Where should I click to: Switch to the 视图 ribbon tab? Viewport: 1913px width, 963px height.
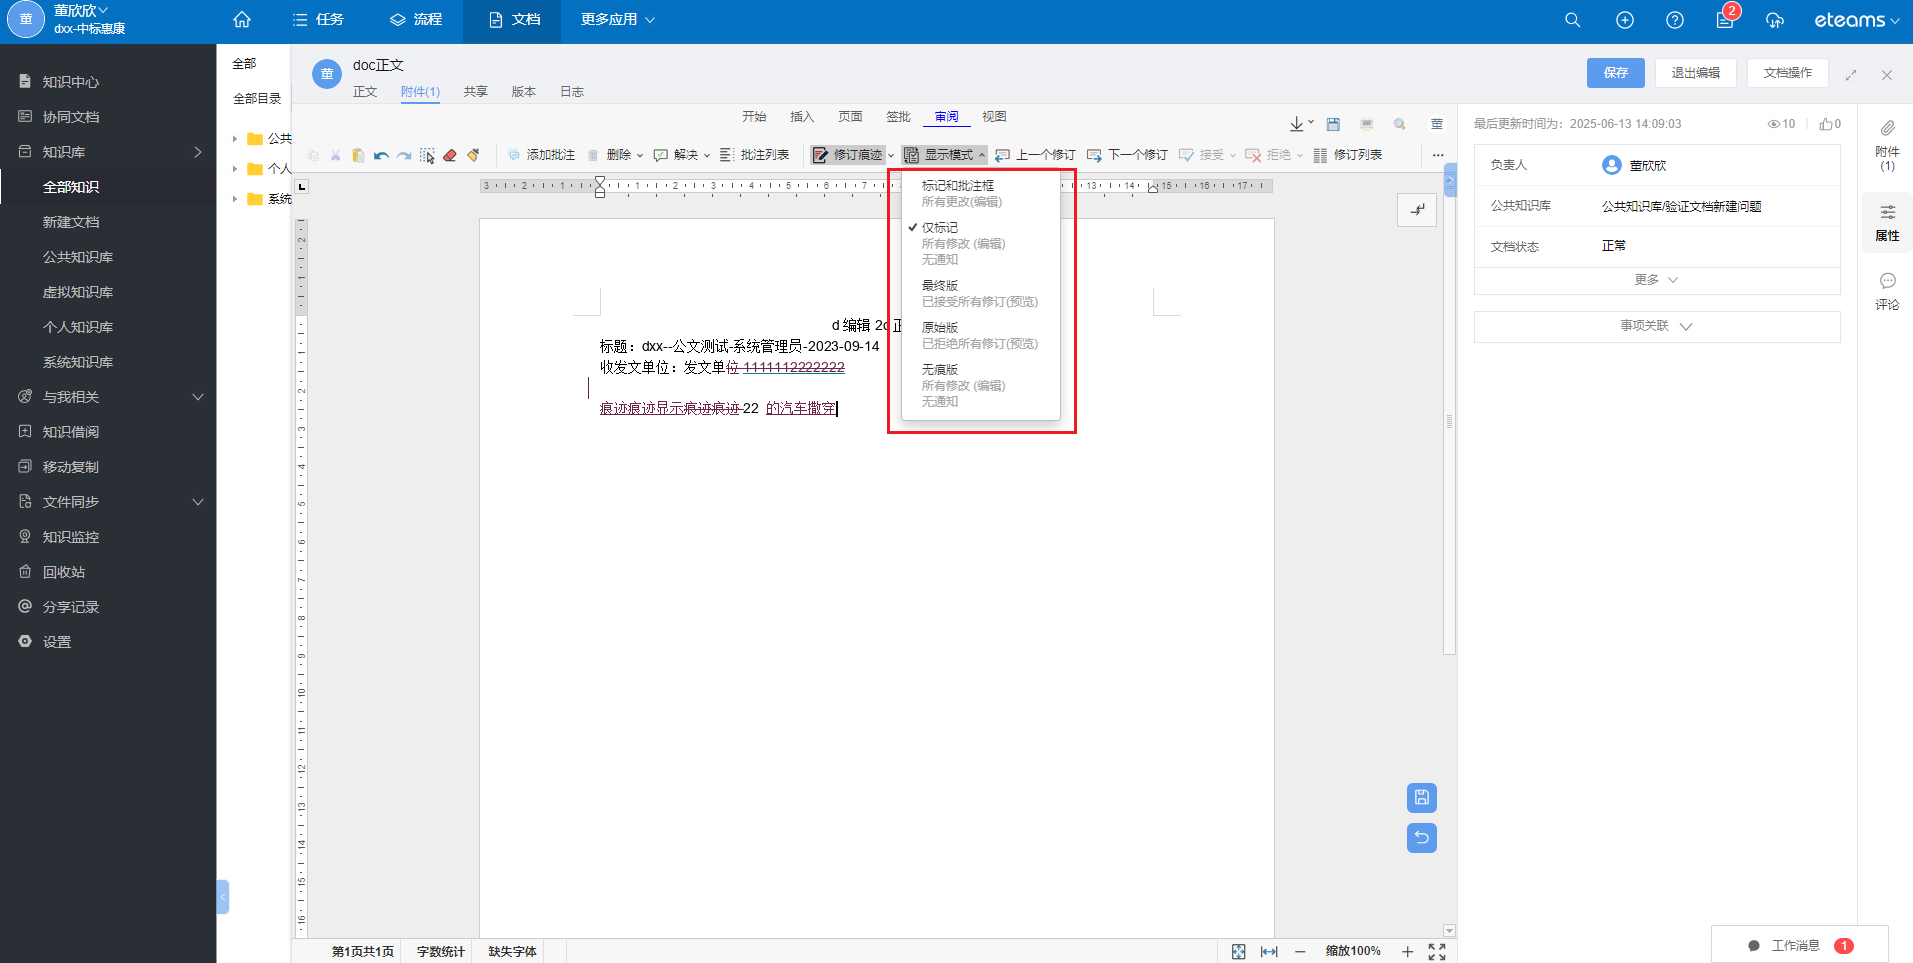tap(994, 117)
